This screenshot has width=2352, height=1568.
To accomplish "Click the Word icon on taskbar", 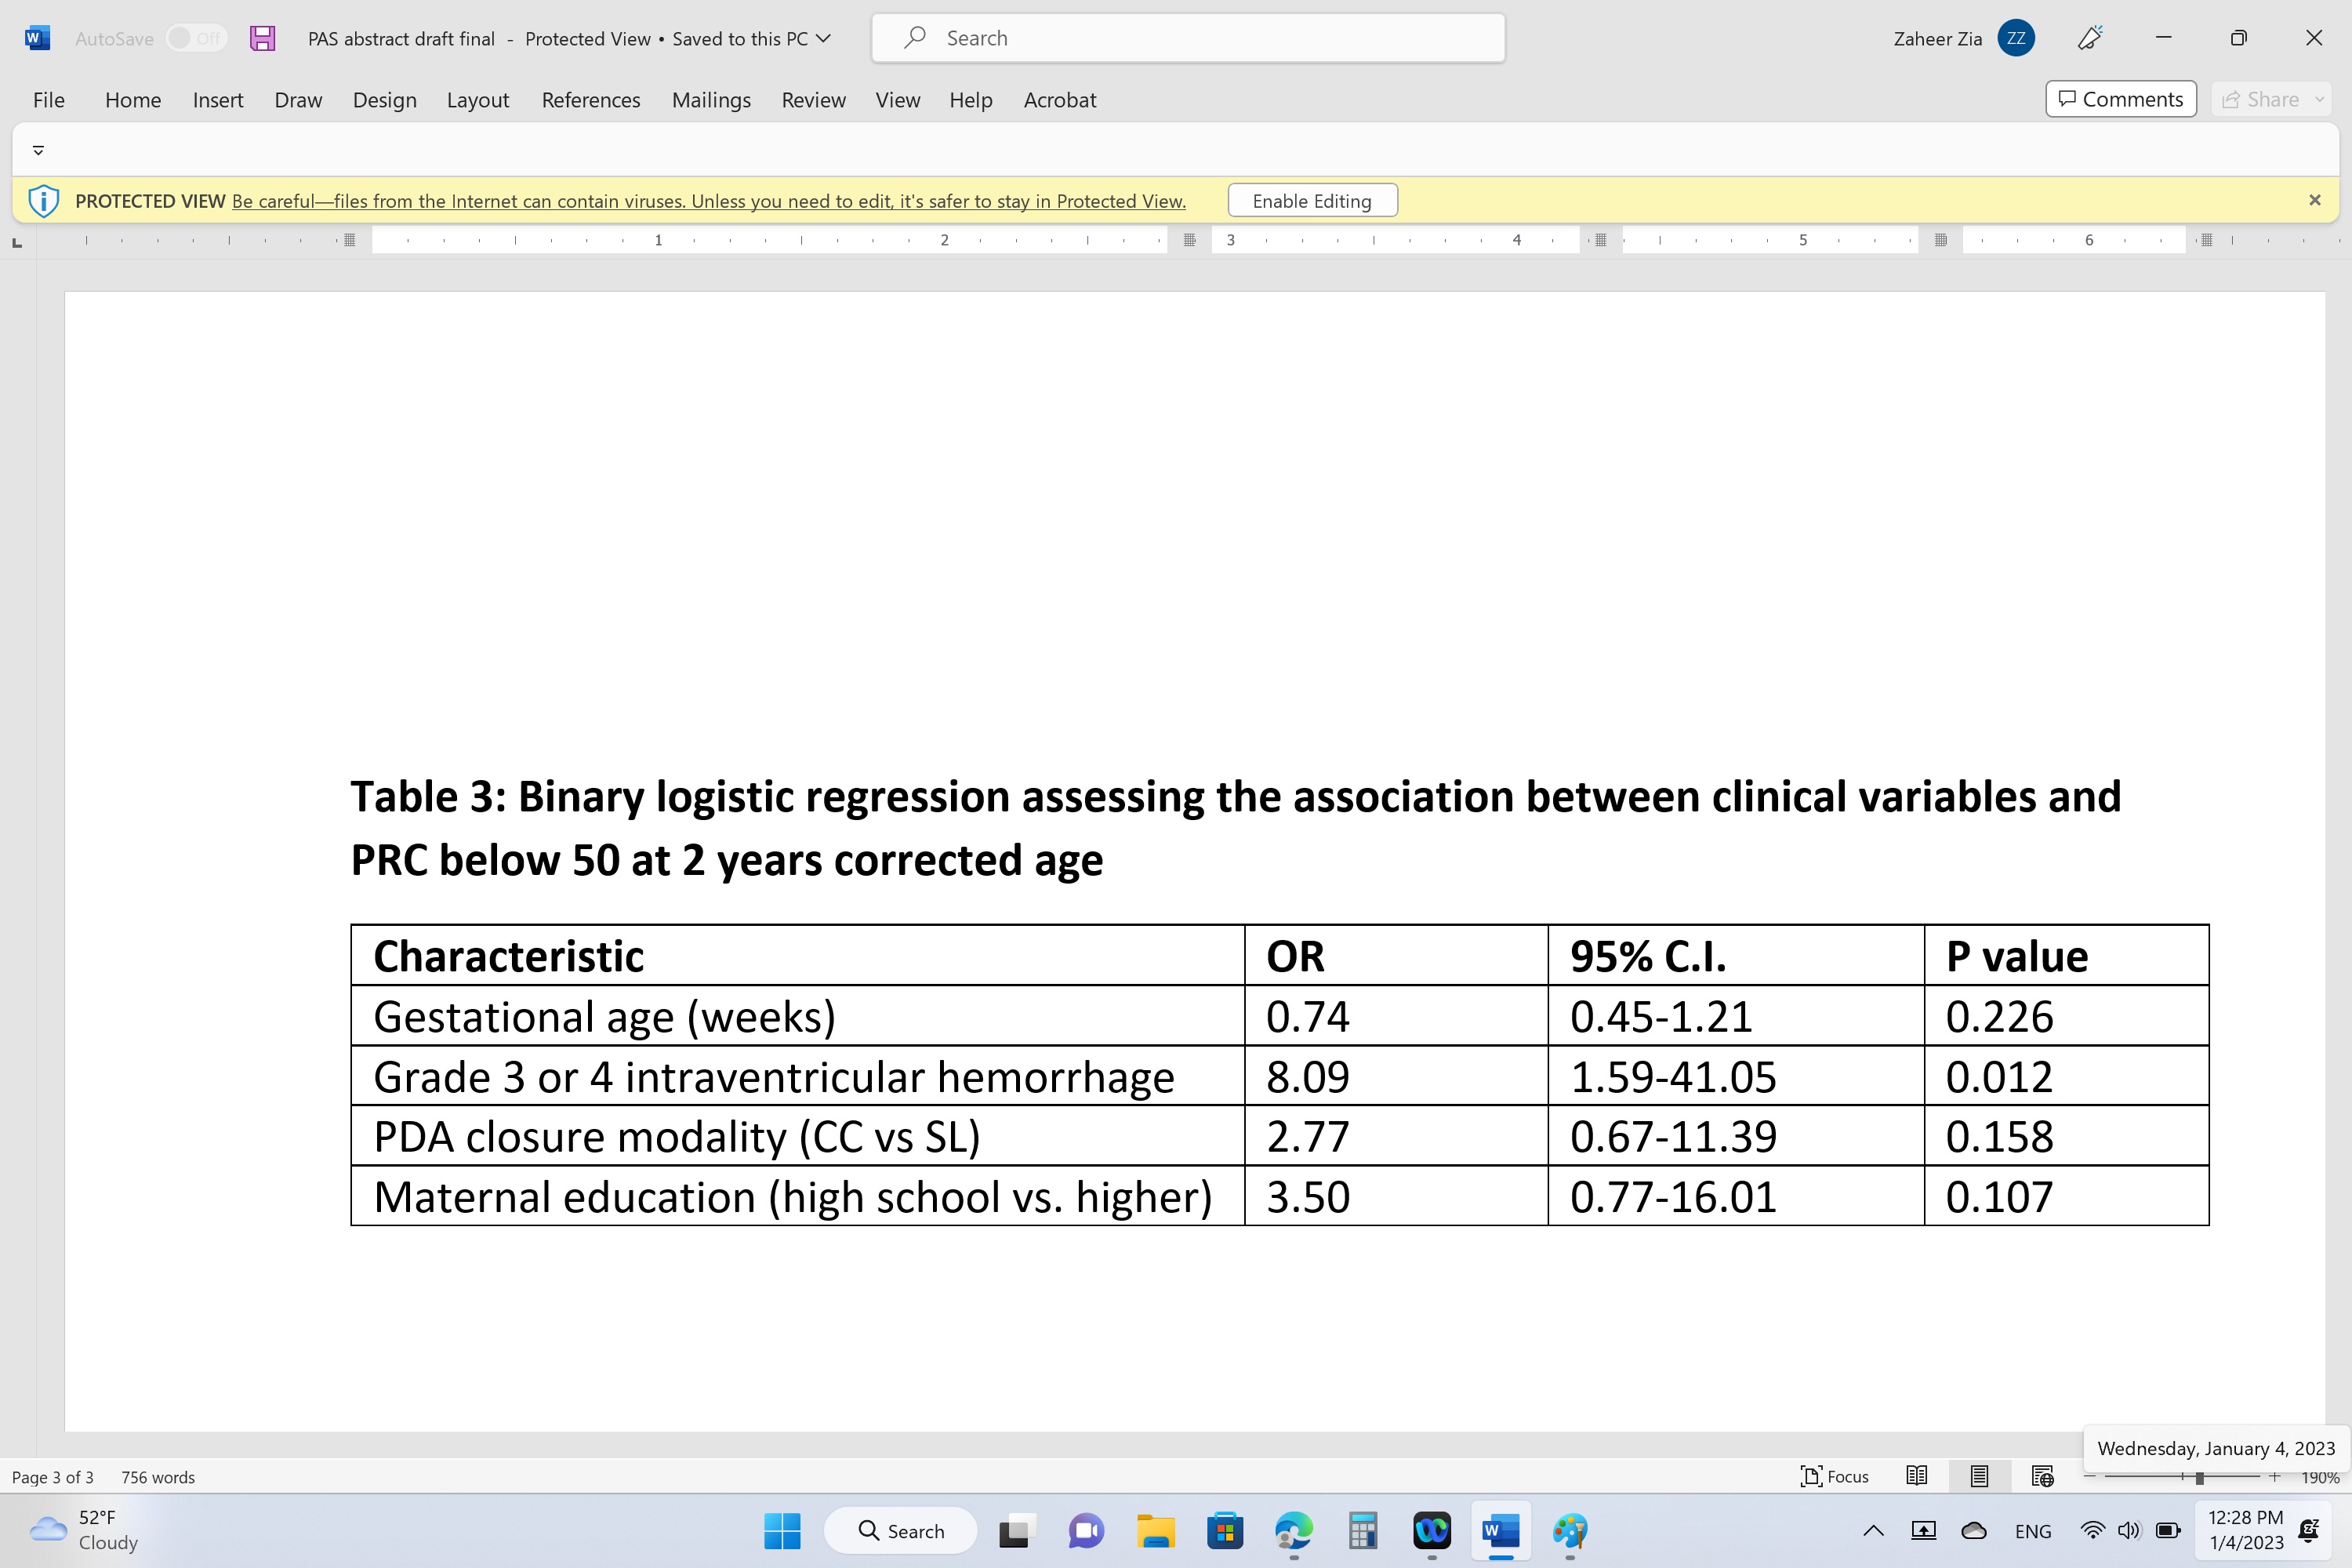I will click(1501, 1531).
